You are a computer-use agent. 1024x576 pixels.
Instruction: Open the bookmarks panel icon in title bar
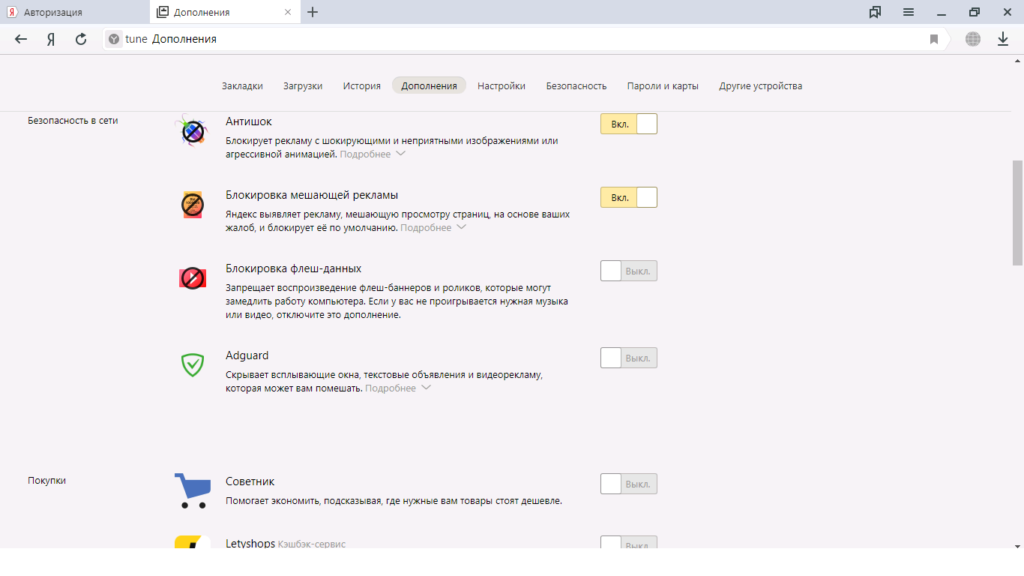pyautogui.click(x=875, y=12)
